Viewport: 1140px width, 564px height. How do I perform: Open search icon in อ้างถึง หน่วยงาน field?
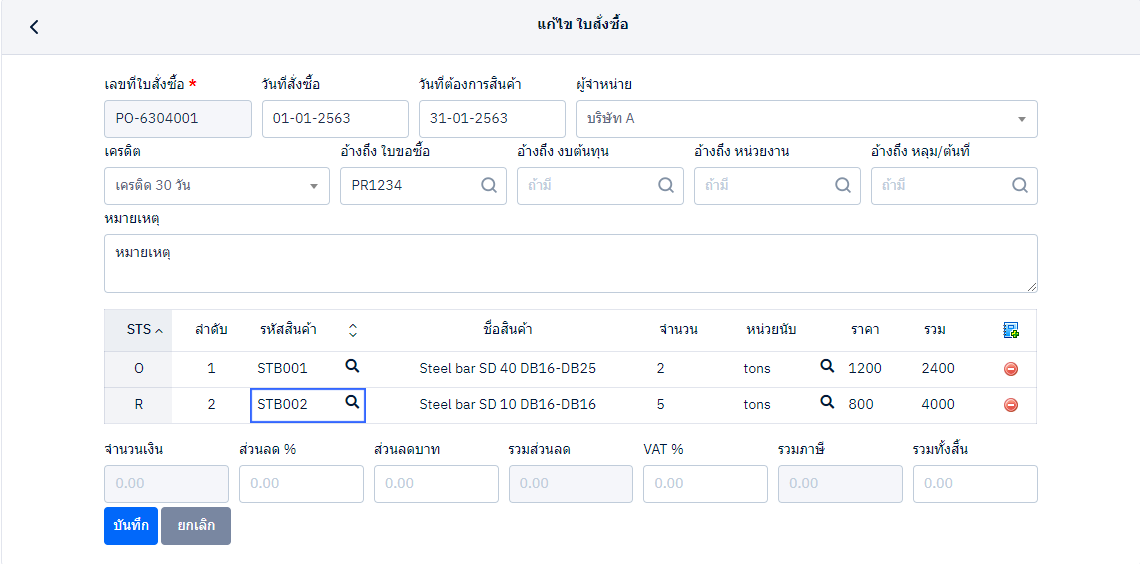(x=843, y=185)
